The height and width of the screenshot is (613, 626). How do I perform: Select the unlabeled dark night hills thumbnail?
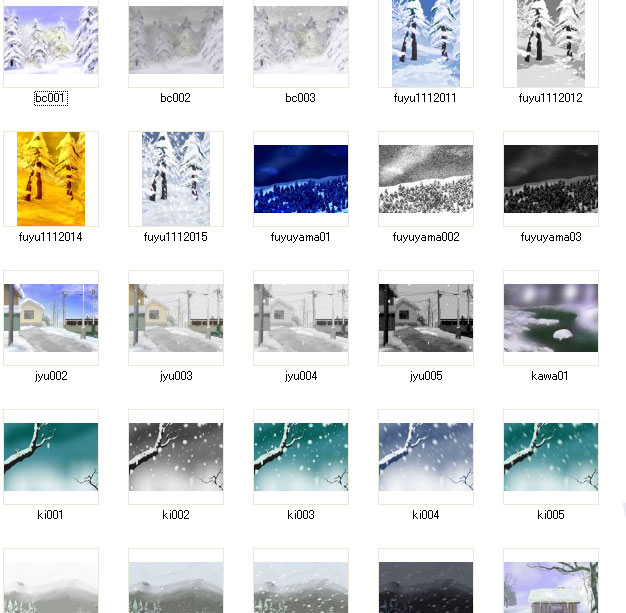[x=426, y=587]
